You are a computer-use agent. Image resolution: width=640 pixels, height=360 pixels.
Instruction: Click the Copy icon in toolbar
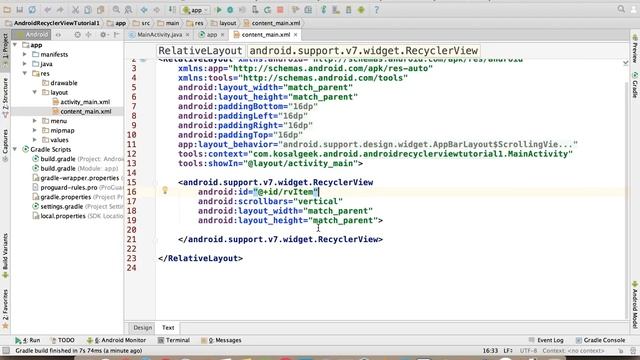pos(88,9)
